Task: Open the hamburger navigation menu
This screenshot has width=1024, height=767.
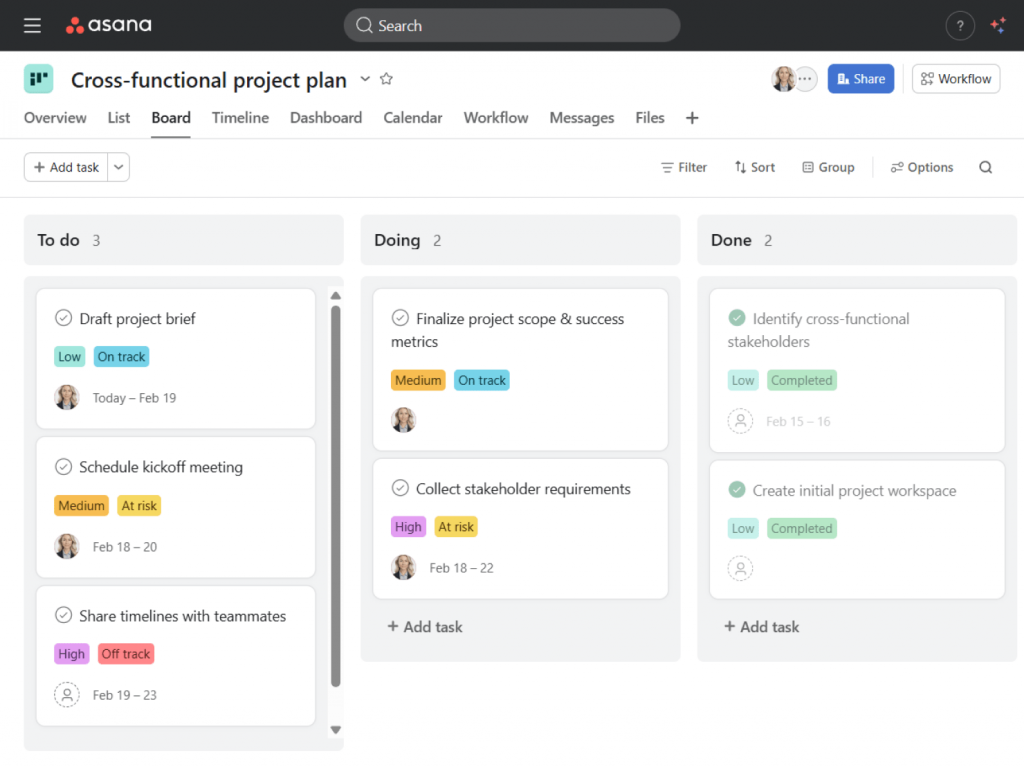Action: (32, 26)
